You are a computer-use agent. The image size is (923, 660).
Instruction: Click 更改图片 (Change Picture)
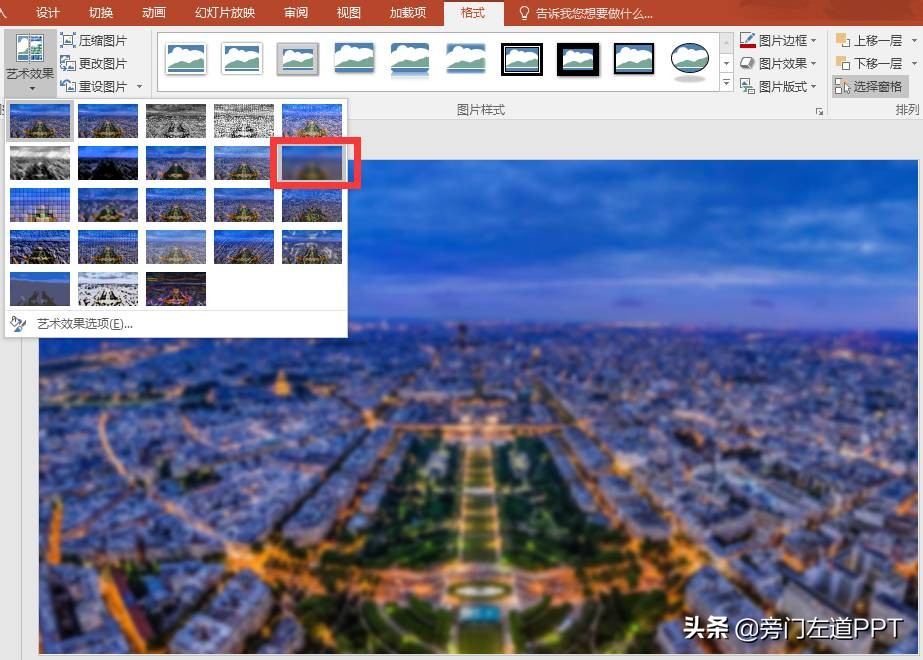click(x=93, y=64)
